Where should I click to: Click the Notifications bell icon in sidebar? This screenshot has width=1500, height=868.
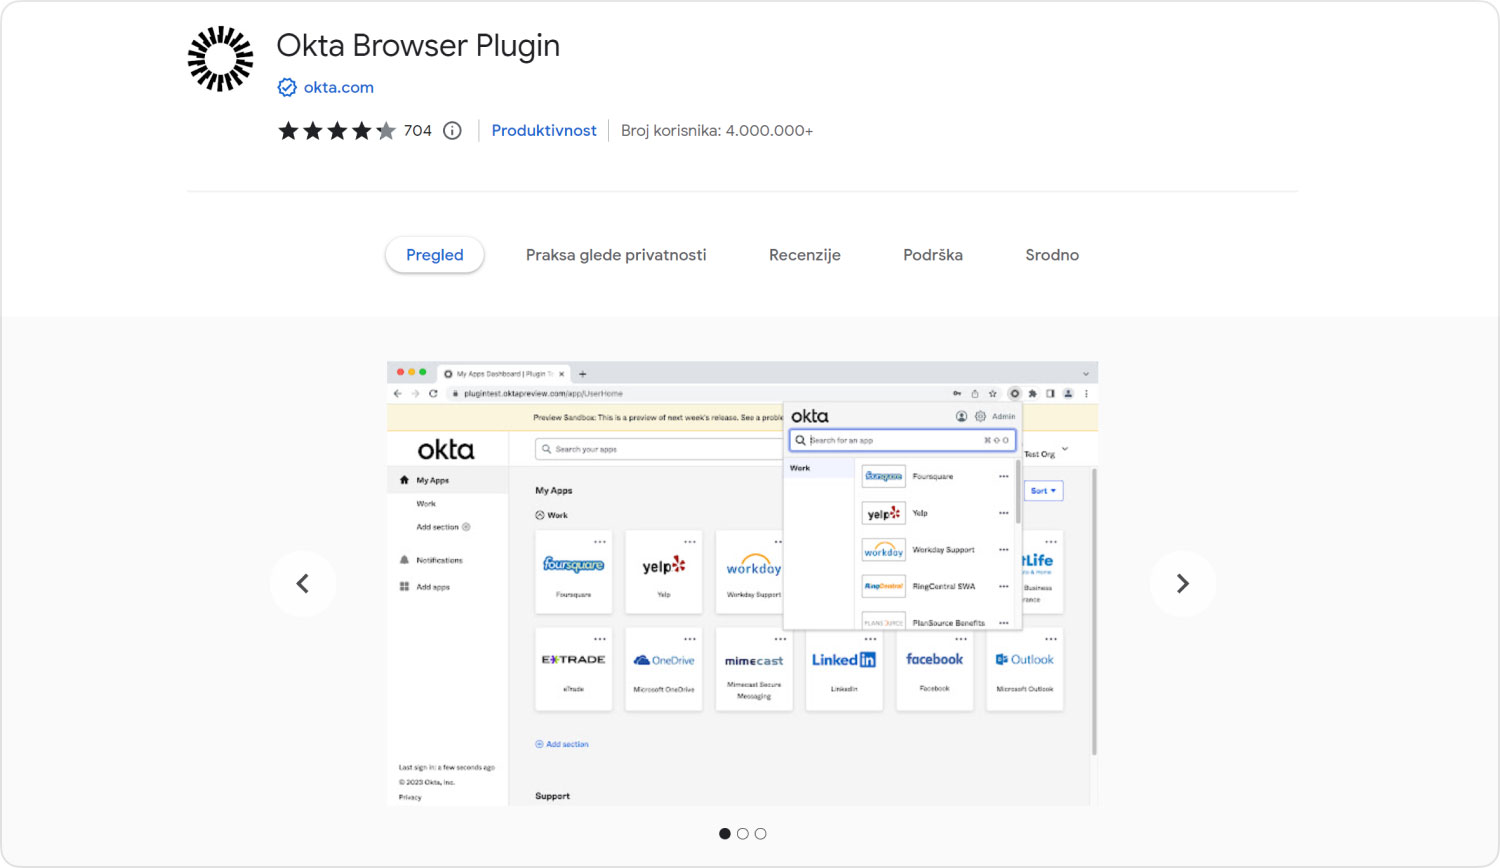point(404,560)
